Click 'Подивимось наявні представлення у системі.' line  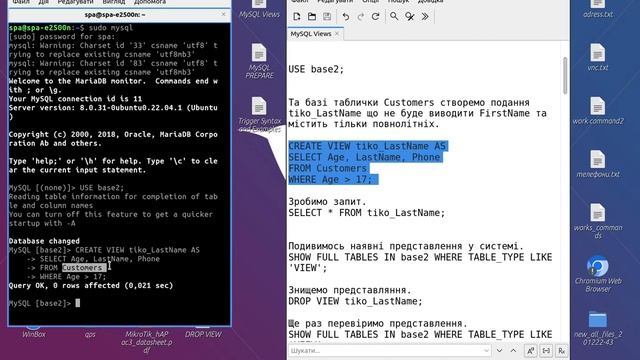click(x=406, y=246)
